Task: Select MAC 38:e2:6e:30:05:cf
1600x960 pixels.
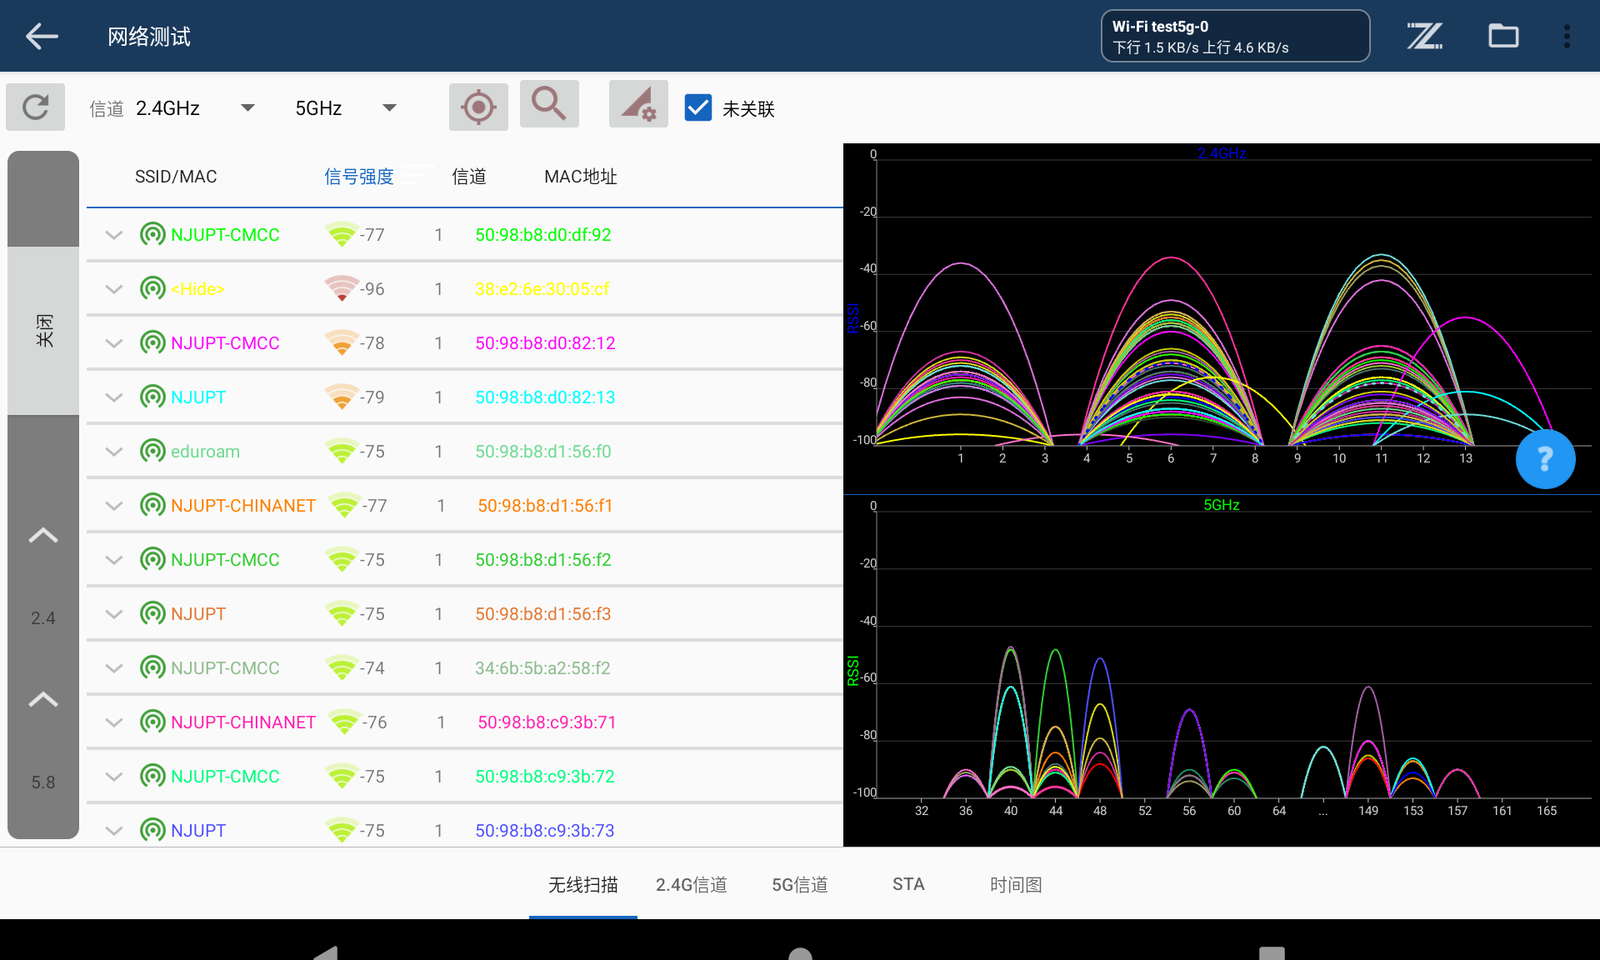Action: (542, 289)
